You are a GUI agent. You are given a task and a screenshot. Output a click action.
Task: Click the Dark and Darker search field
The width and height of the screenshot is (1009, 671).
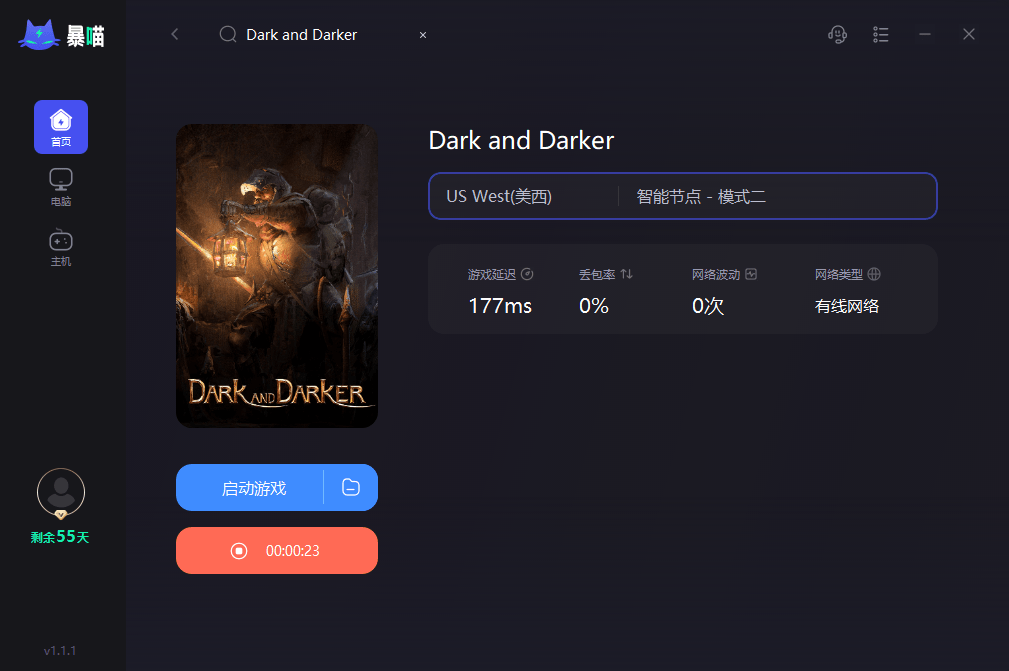click(x=300, y=34)
